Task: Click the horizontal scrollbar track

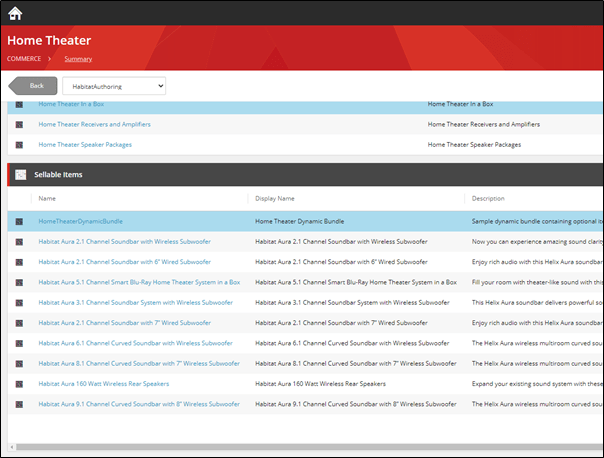Action: 308,447
